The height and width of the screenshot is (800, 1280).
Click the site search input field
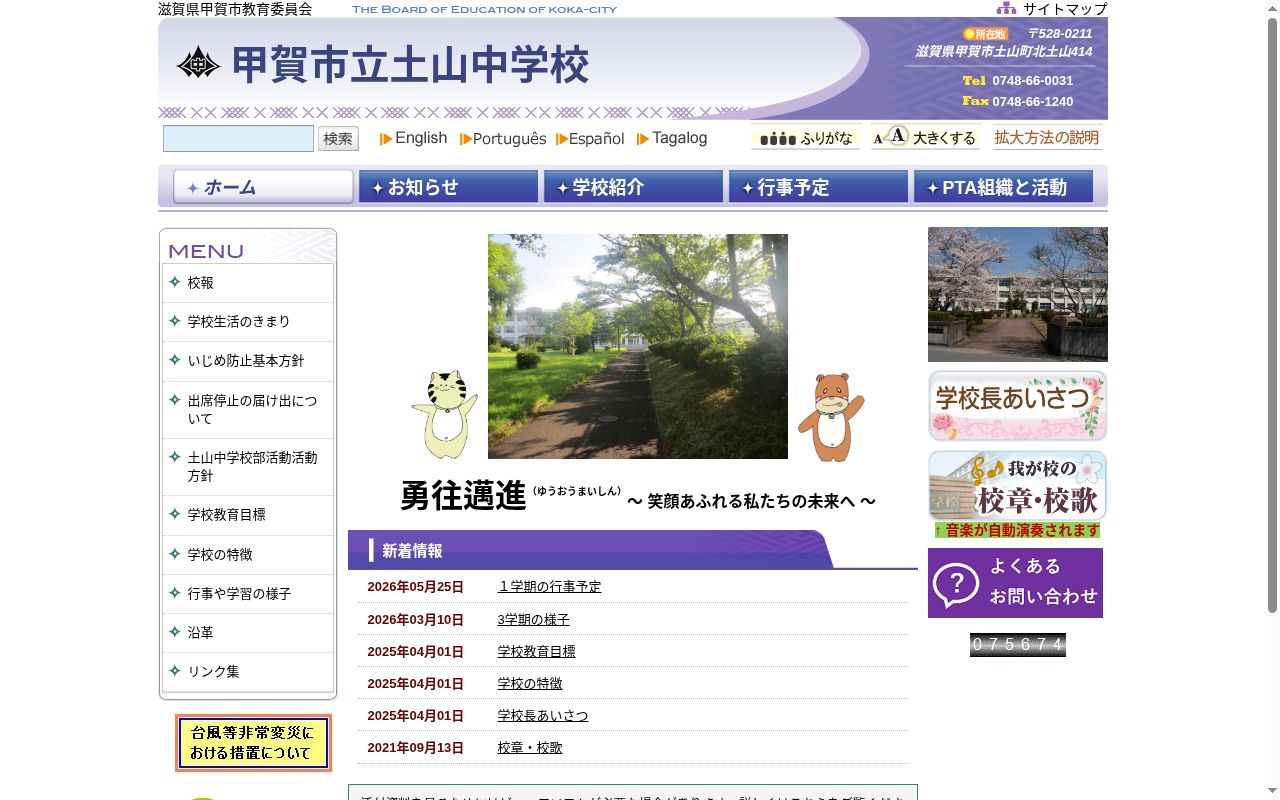(239, 139)
